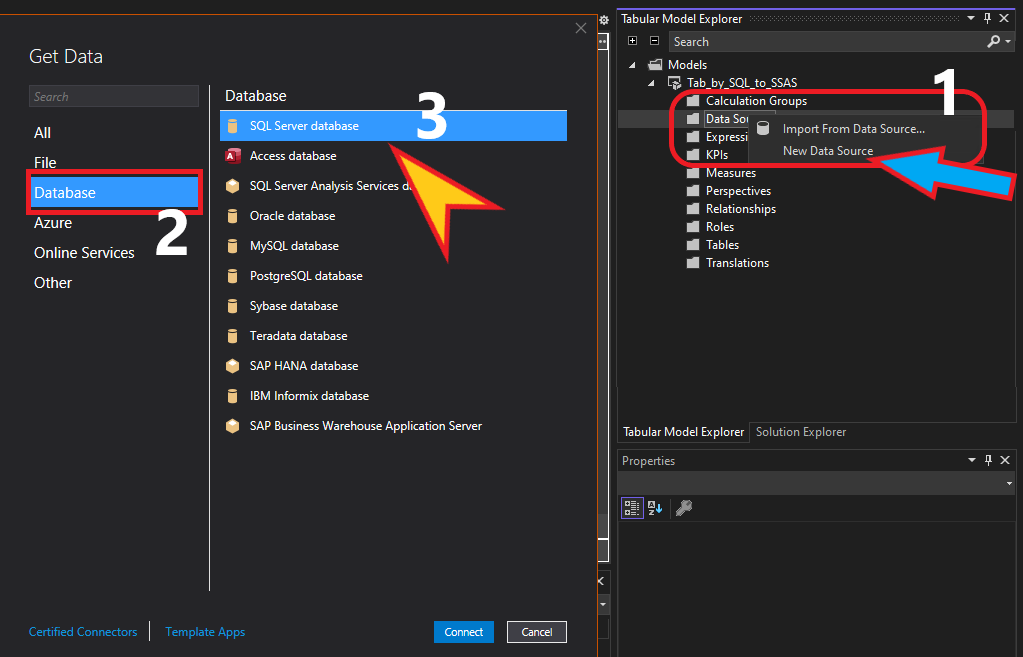Viewport: 1023px width, 657px height.
Task: Open Property Pages wrench icon
Action: pyautogui.click(x=684, y=508)
